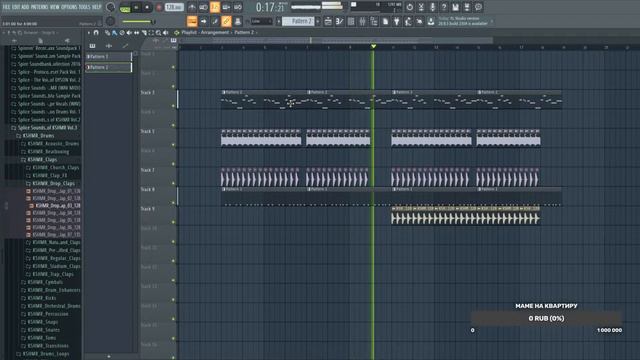Select Pattern 1 in the picker panel

click(109, 56)
